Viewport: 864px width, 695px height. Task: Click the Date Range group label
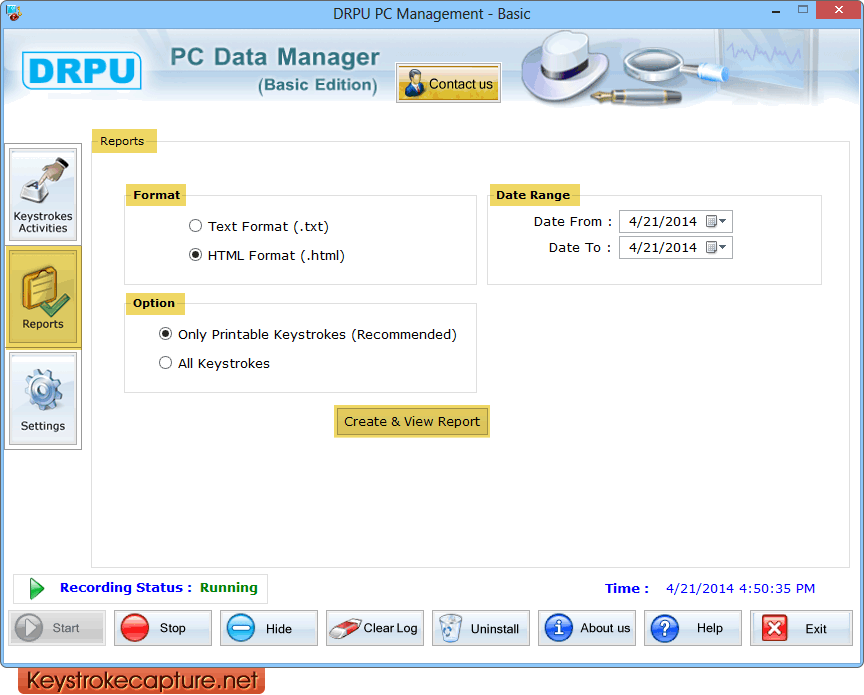[x=533, y=195]
